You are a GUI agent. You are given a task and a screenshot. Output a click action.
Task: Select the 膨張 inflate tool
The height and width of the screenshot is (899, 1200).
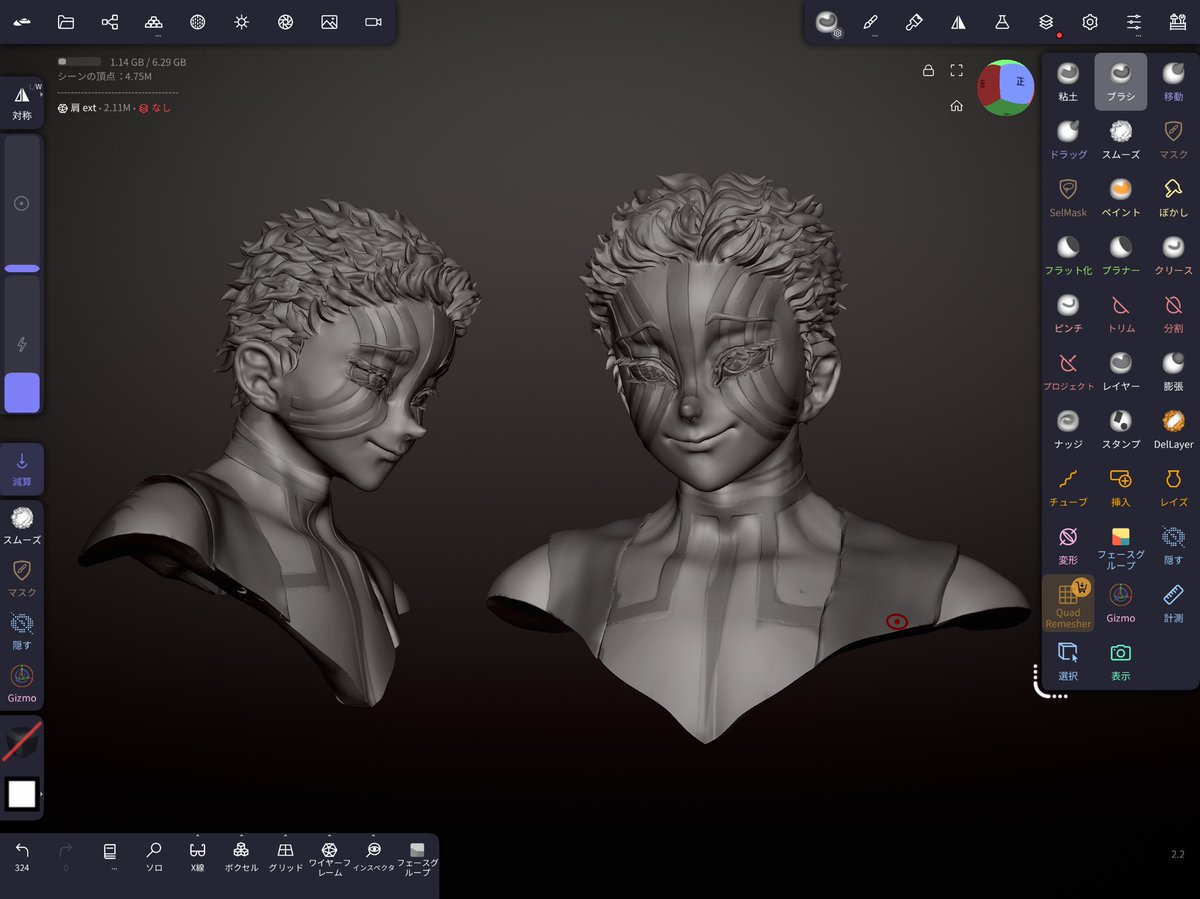1173,372
